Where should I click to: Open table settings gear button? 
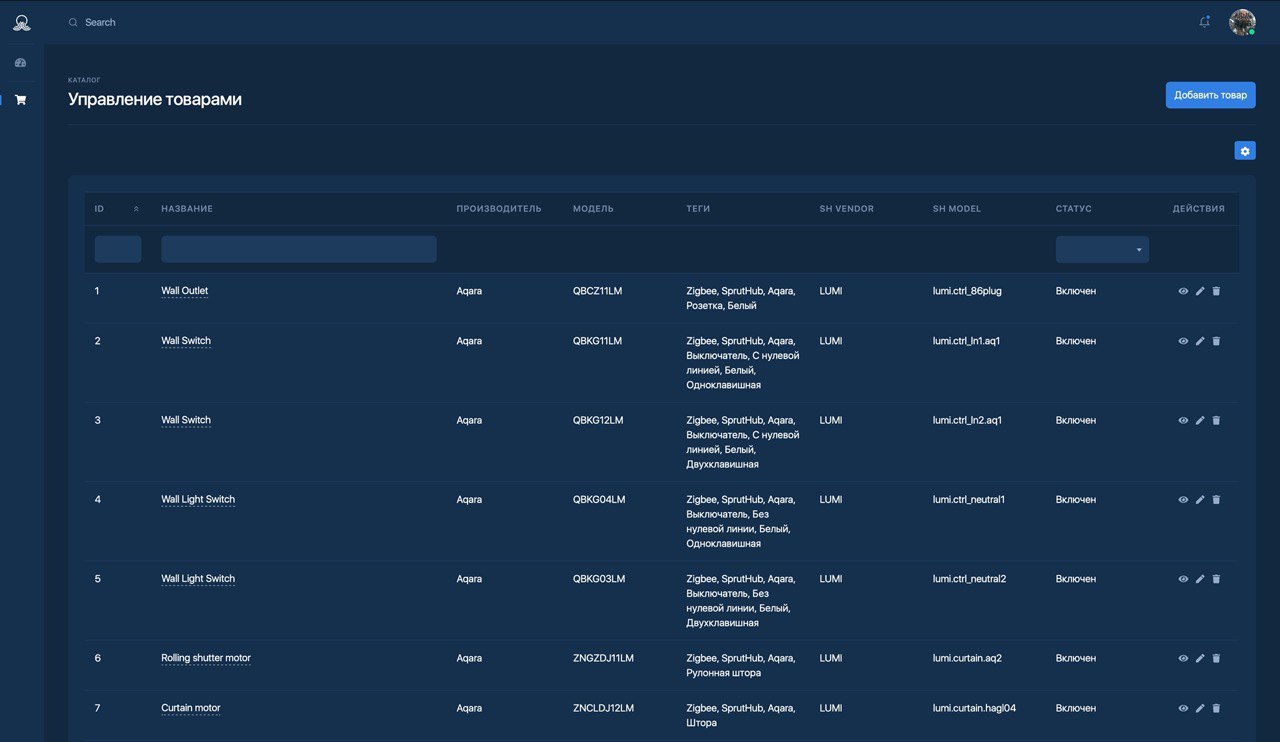click(1245, 151)
